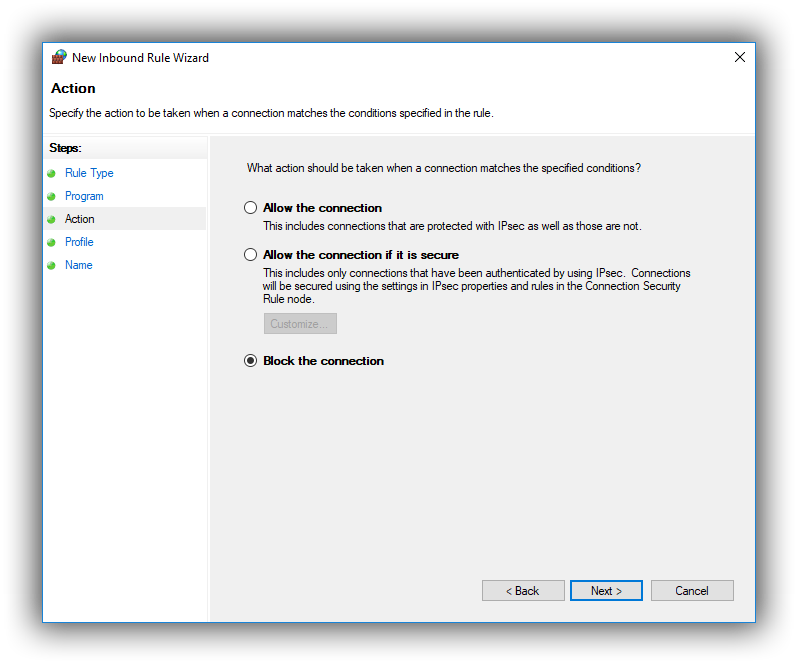The width and height of the screenshot is (798, 665).
Task: Click green bullet beside Rule Type step
Action: (x=51, y=174)
